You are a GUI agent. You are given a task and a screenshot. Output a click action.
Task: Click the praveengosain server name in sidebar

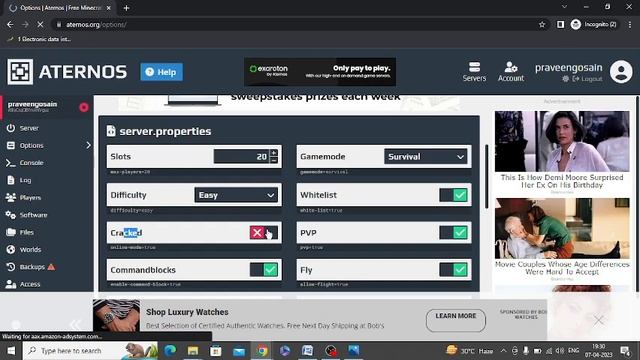click(32, 104)
